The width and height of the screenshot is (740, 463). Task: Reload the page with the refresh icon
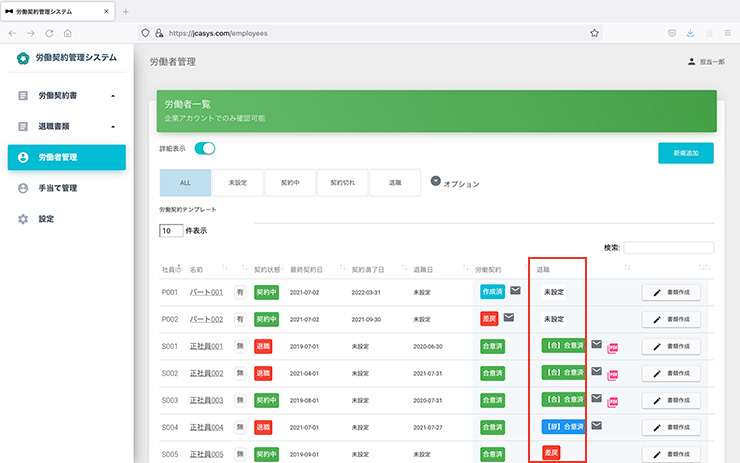coord(49,33)
